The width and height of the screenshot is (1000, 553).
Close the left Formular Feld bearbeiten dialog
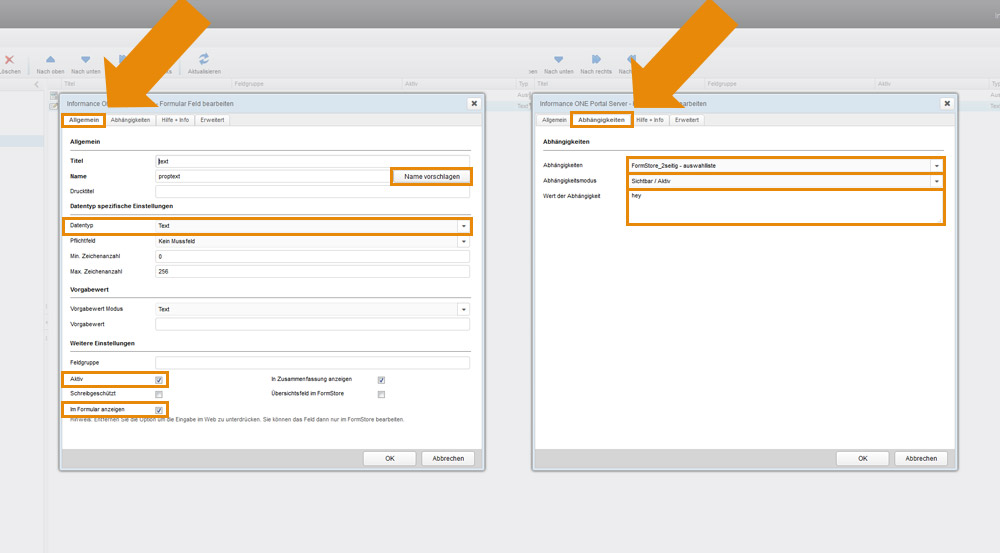(x=473, y=103)
